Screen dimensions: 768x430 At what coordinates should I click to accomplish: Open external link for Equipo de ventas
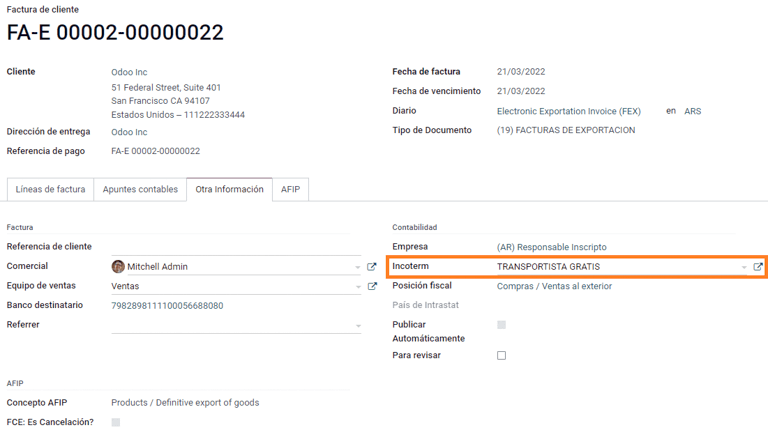coord(372,287)
